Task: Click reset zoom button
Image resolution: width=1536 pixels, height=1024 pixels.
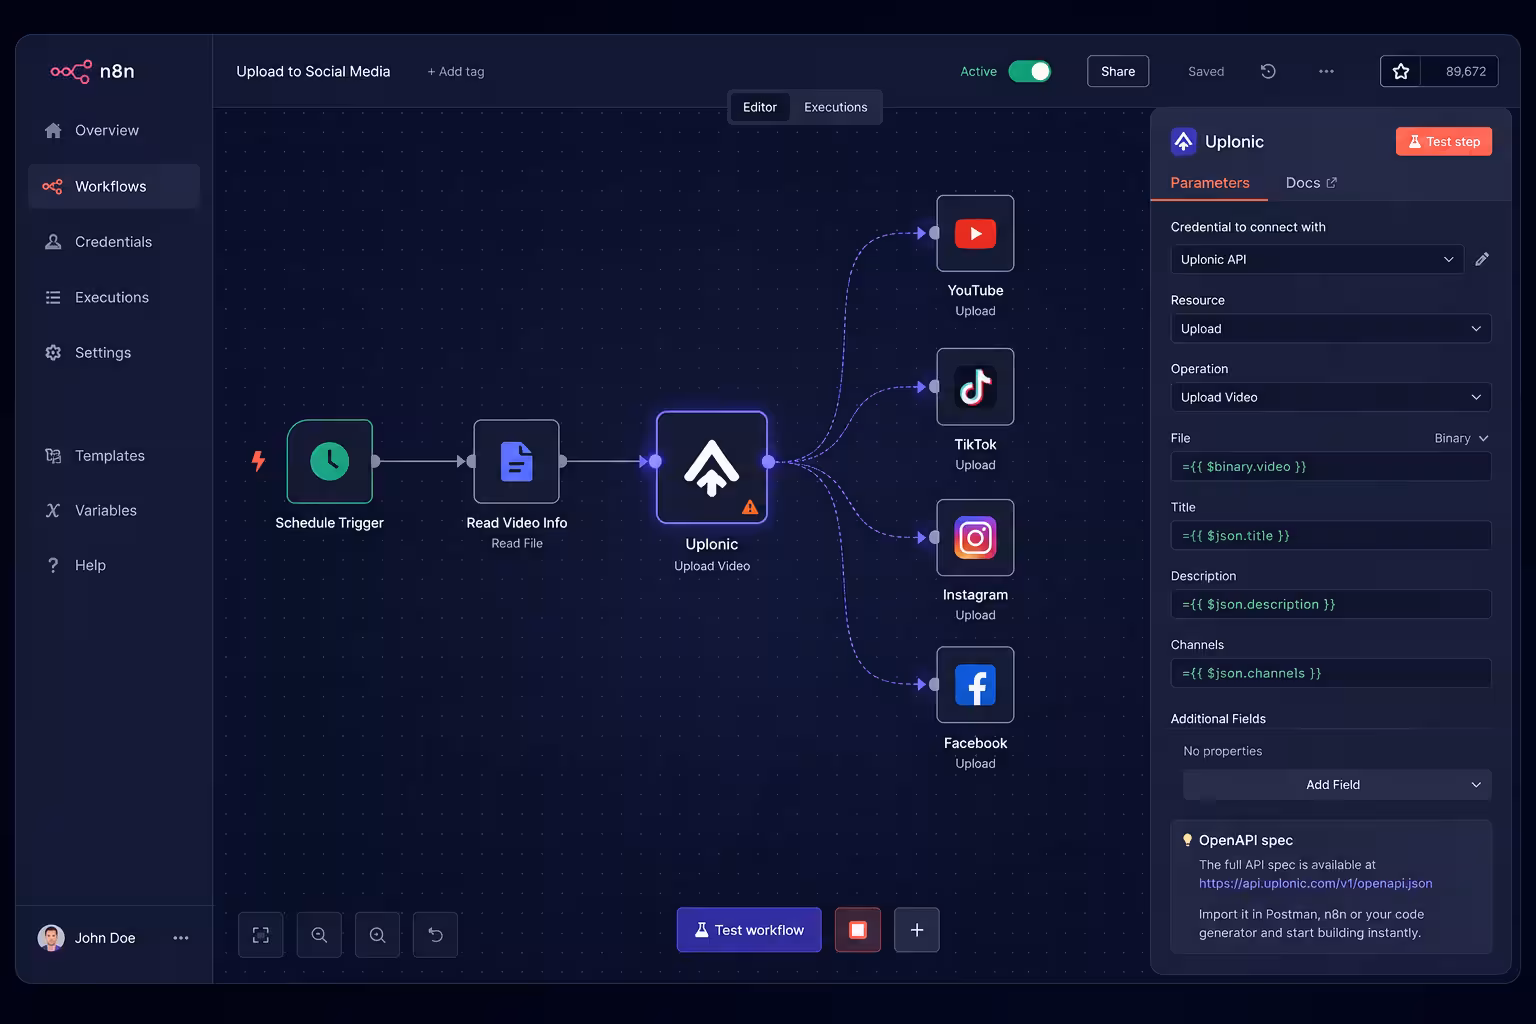Action: coord(435,935)
